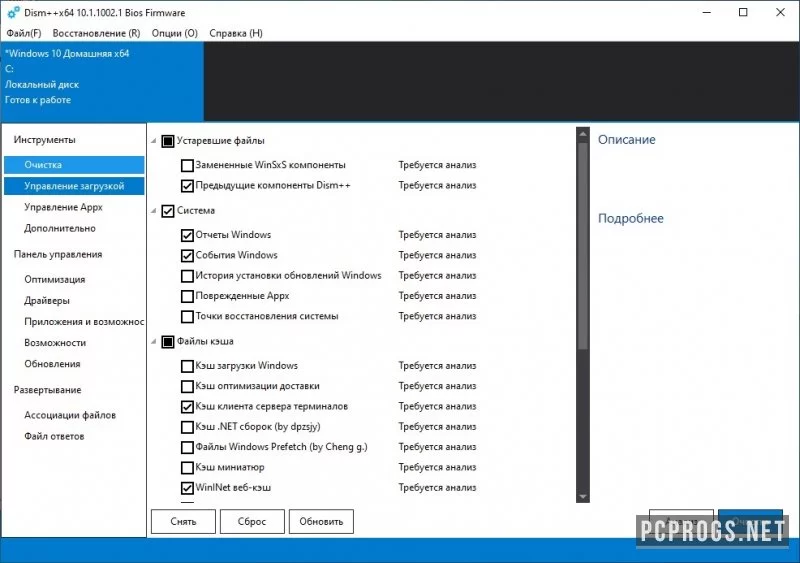Viewport: 800px width, 563px height.
Task: Select Очистка in the sidebar
Action: pos(74,165)
